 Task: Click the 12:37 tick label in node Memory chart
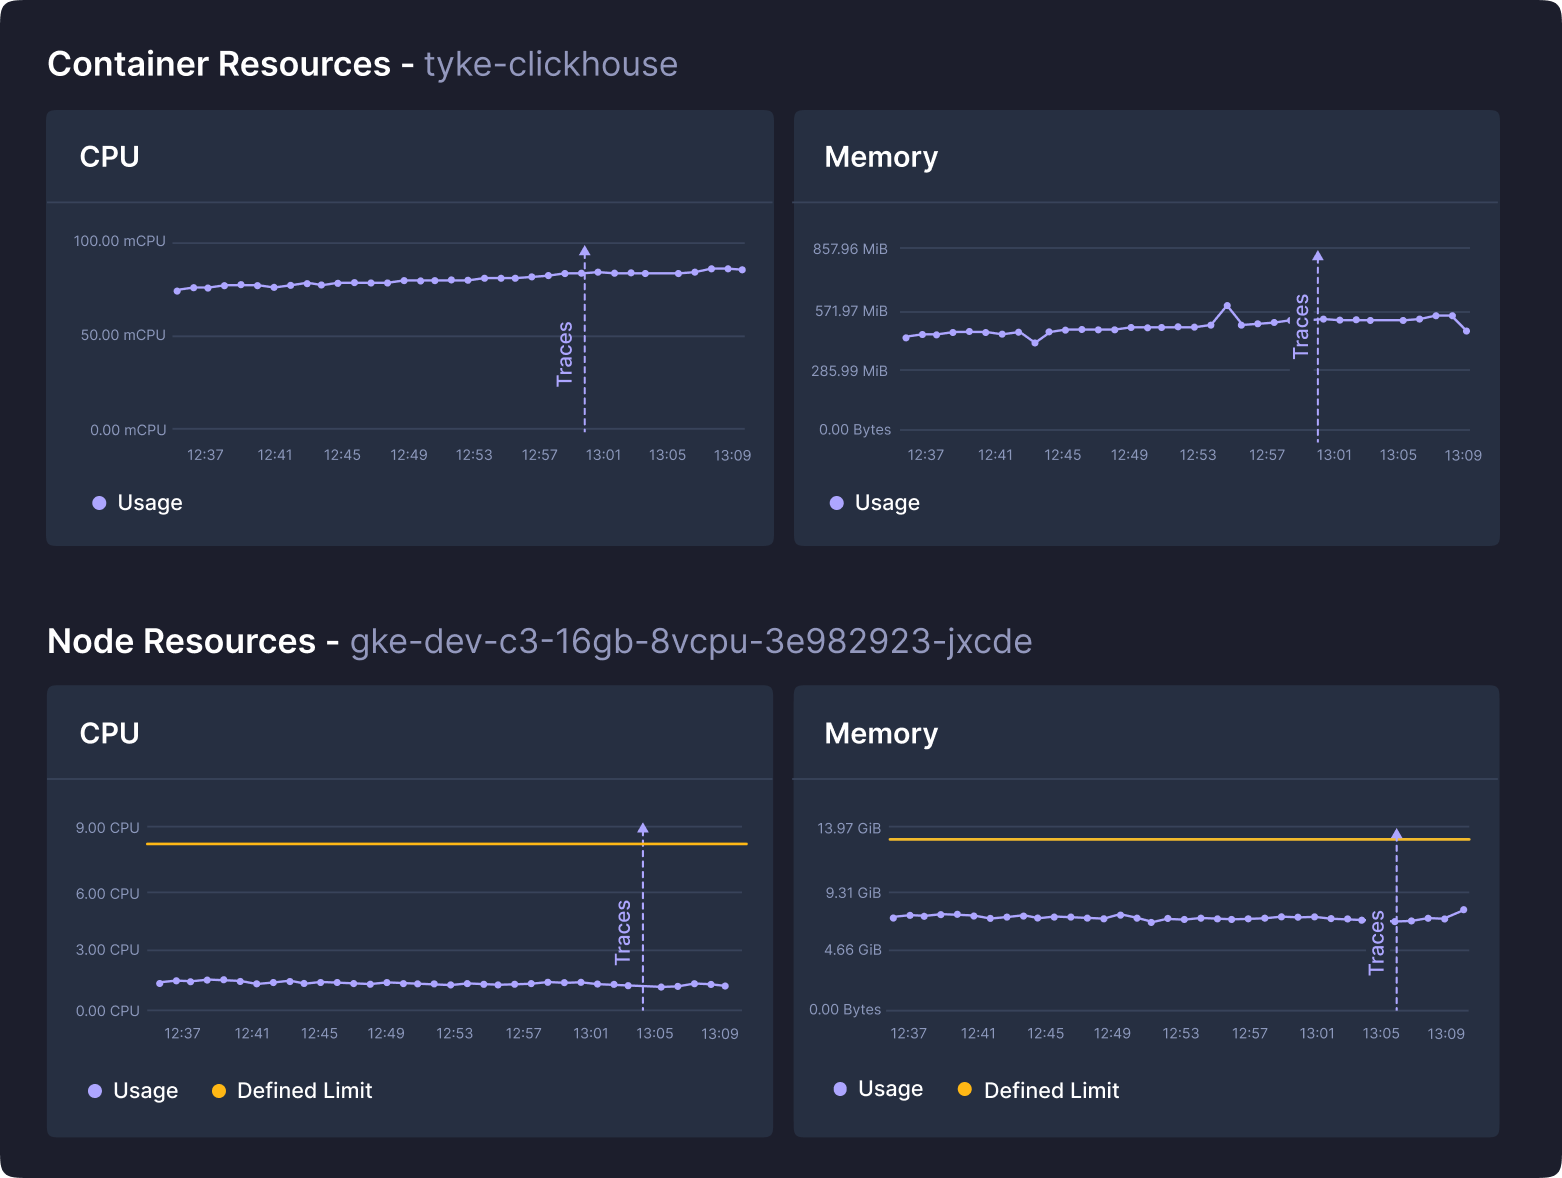click(908, 1033)
